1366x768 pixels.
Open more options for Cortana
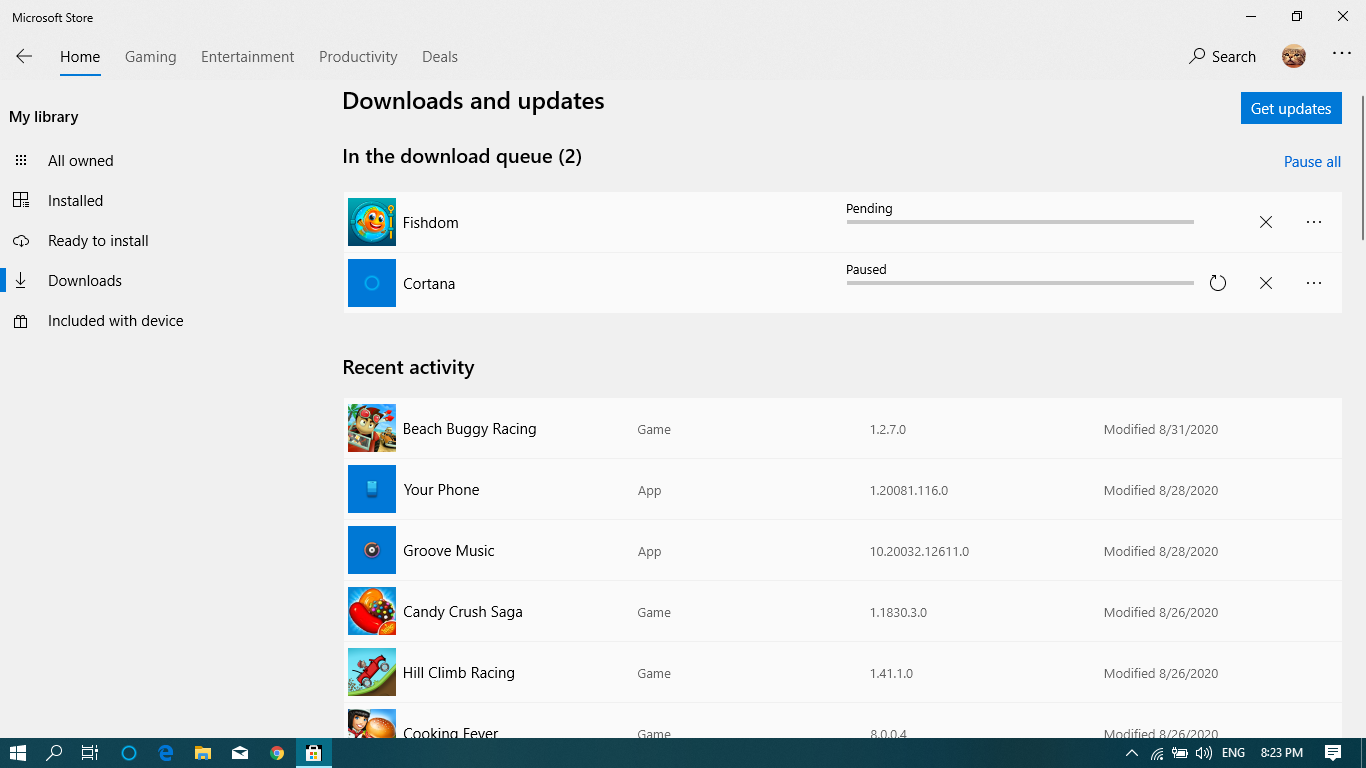click(1314, 283)
